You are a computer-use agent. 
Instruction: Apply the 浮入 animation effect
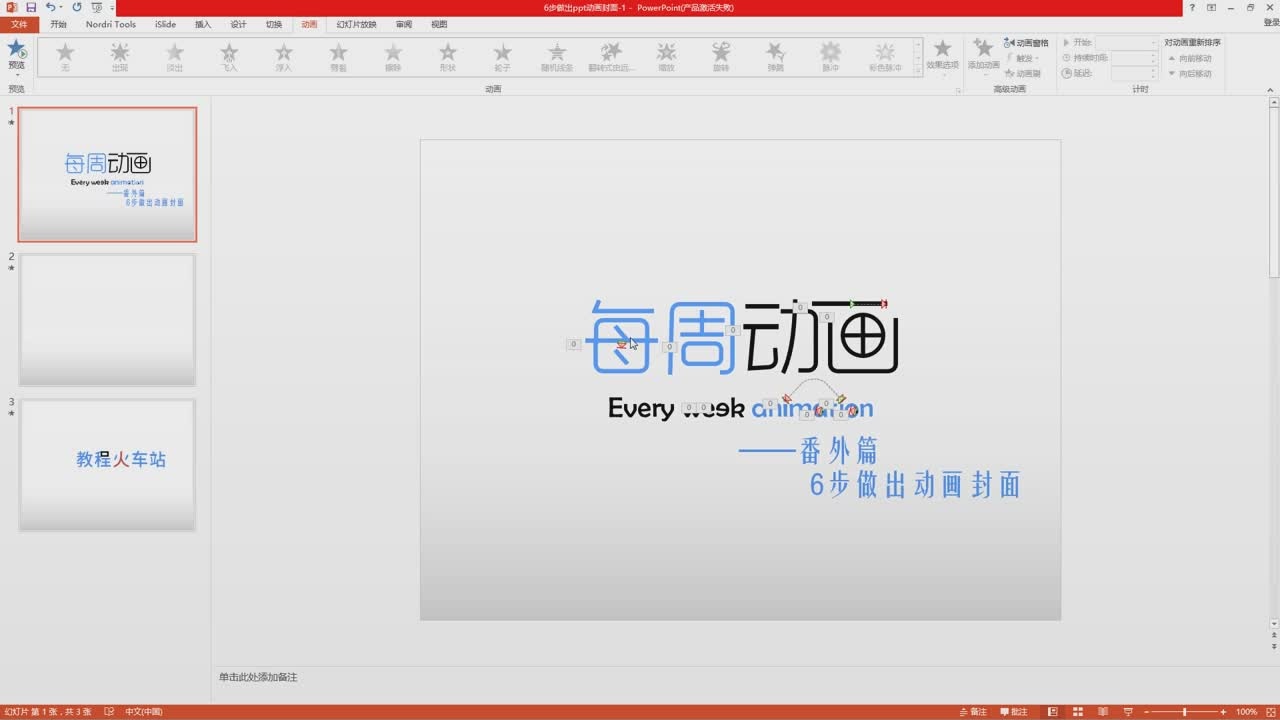pyautogui.click(x=284, y=58)
